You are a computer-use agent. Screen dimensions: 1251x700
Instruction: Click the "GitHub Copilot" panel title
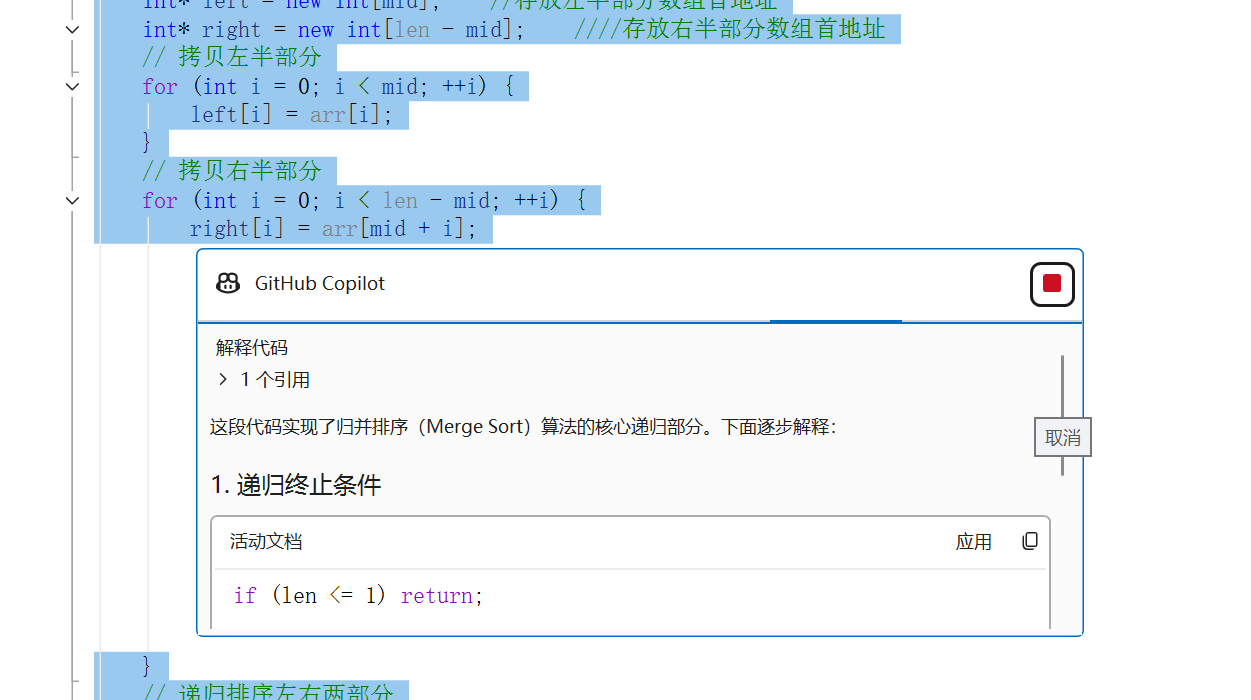320,284
